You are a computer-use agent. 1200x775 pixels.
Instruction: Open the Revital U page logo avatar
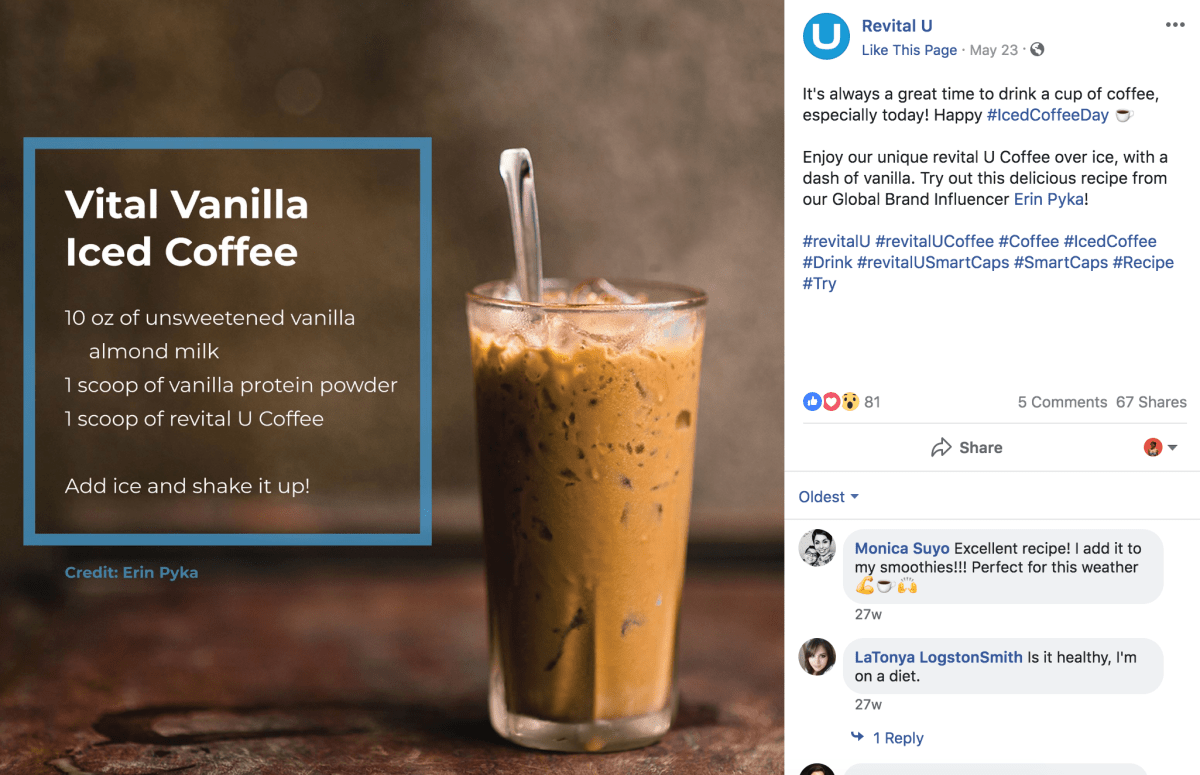826,37
